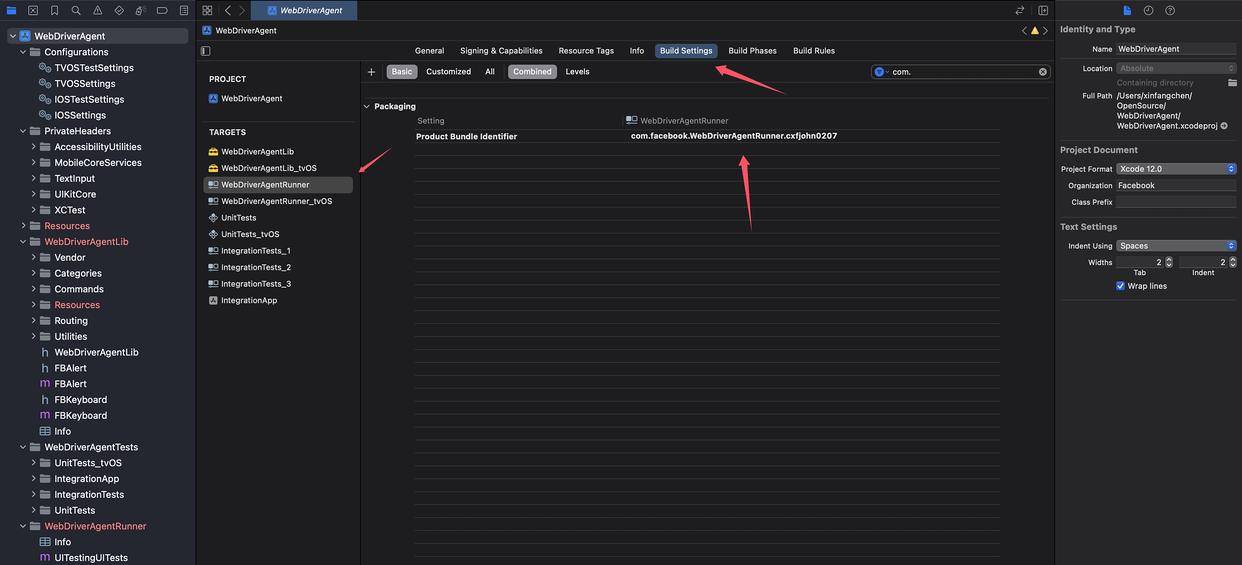Expand the Resources group under PrivateHeaders
The height and width of the screenshot is (565, 1242).
tap(23, 226)
